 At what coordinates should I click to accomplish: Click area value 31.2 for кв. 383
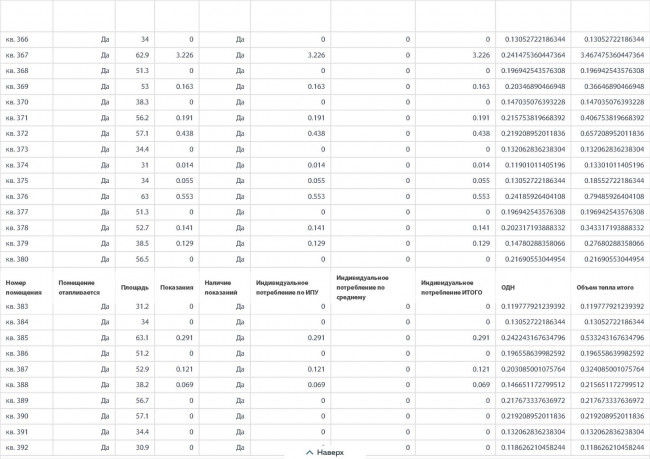142,306
